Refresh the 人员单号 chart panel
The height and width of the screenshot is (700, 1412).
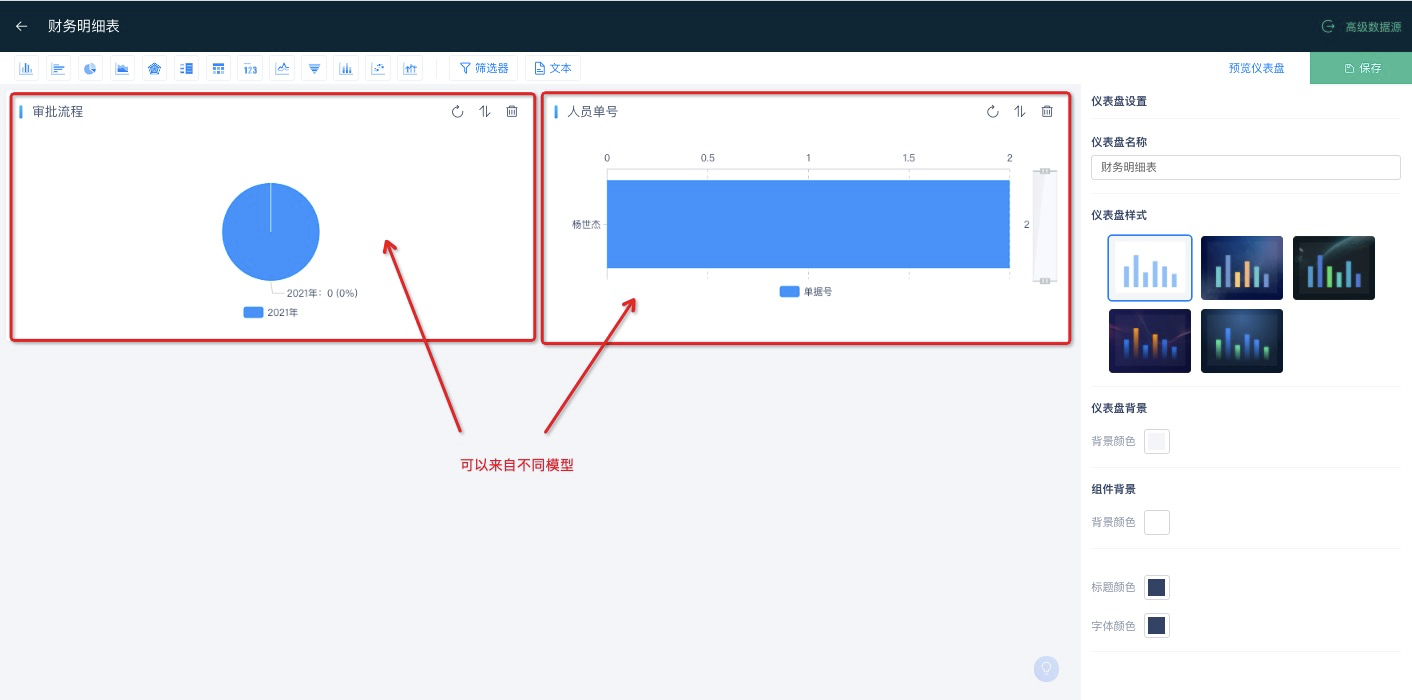(x=992, y=112)
